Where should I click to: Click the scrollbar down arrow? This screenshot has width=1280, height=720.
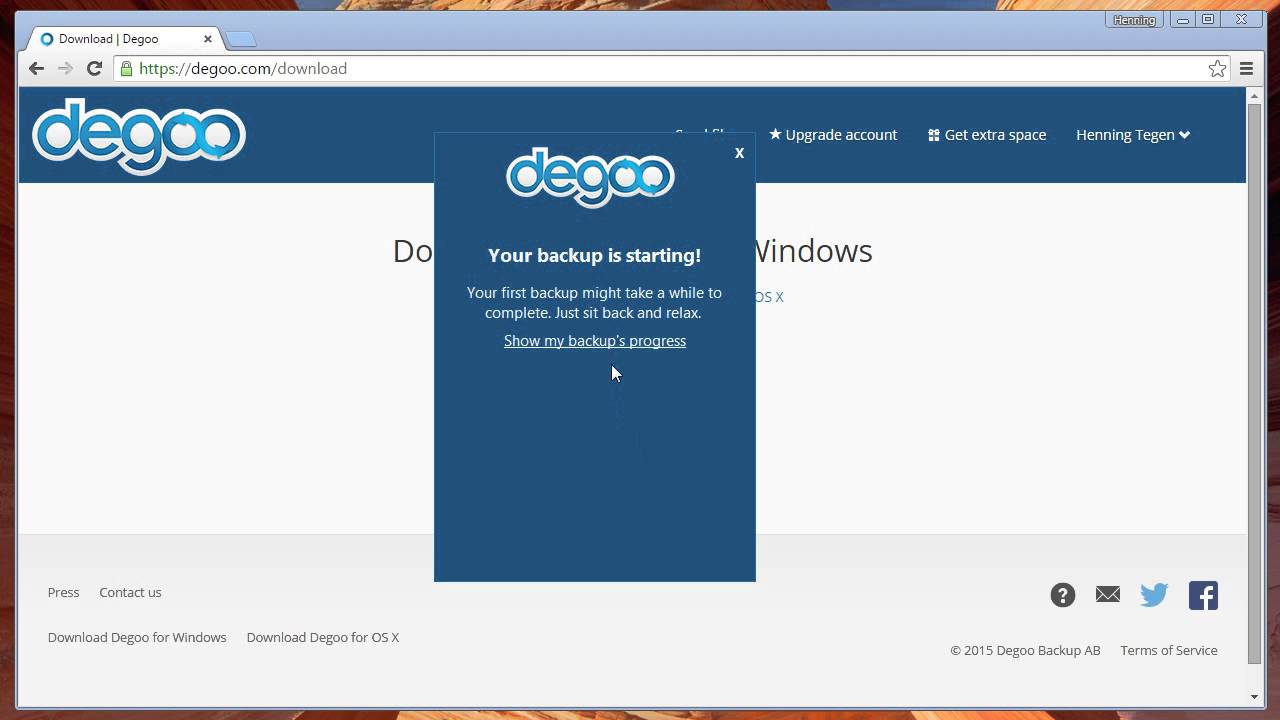click(1254, 697)
